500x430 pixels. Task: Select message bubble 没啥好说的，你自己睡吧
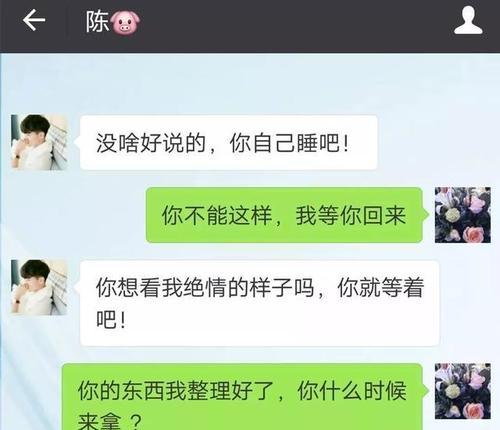tap(229, 143)
